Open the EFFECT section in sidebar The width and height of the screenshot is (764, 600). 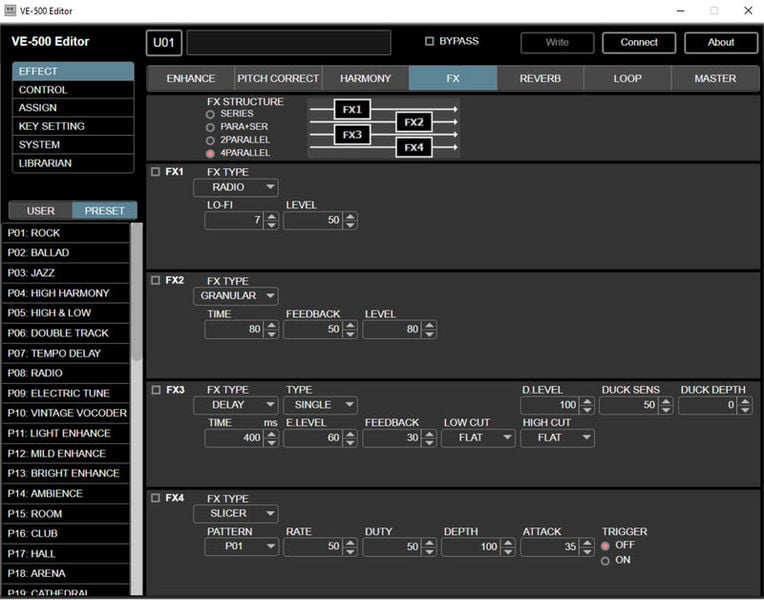pyautogui.click(x=73, y=71)
